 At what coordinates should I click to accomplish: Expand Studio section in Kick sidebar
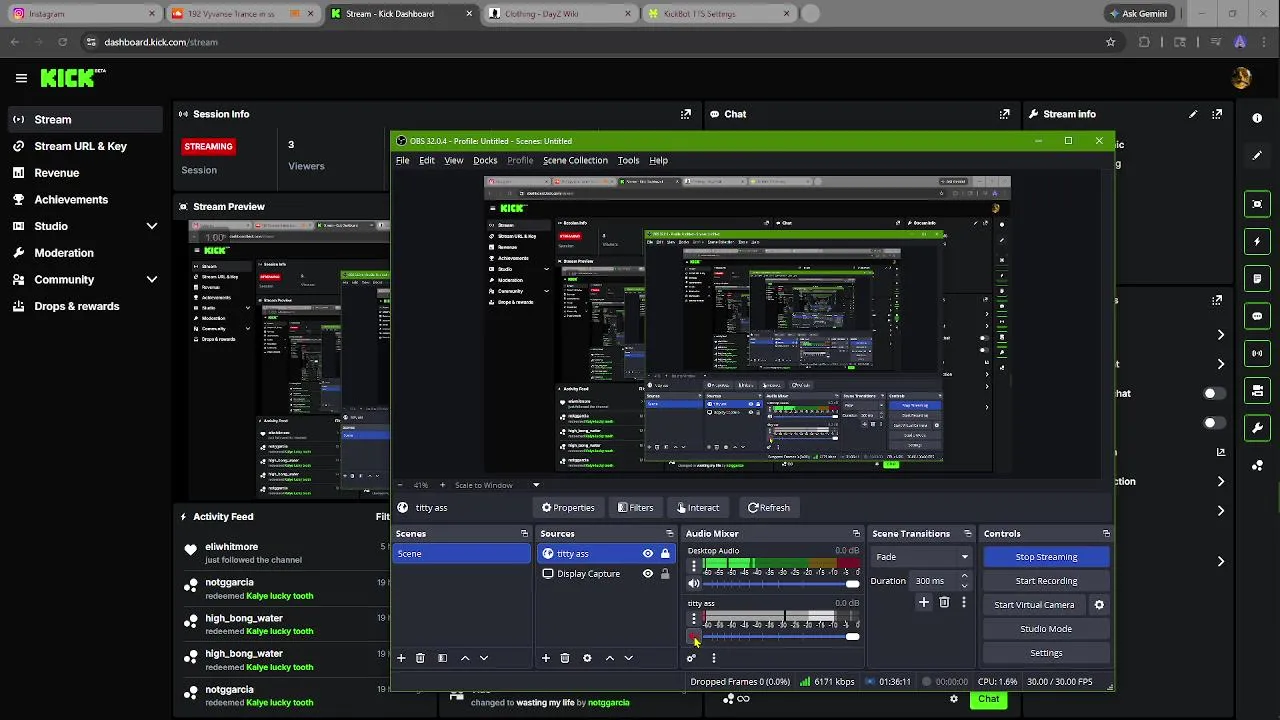152,226
